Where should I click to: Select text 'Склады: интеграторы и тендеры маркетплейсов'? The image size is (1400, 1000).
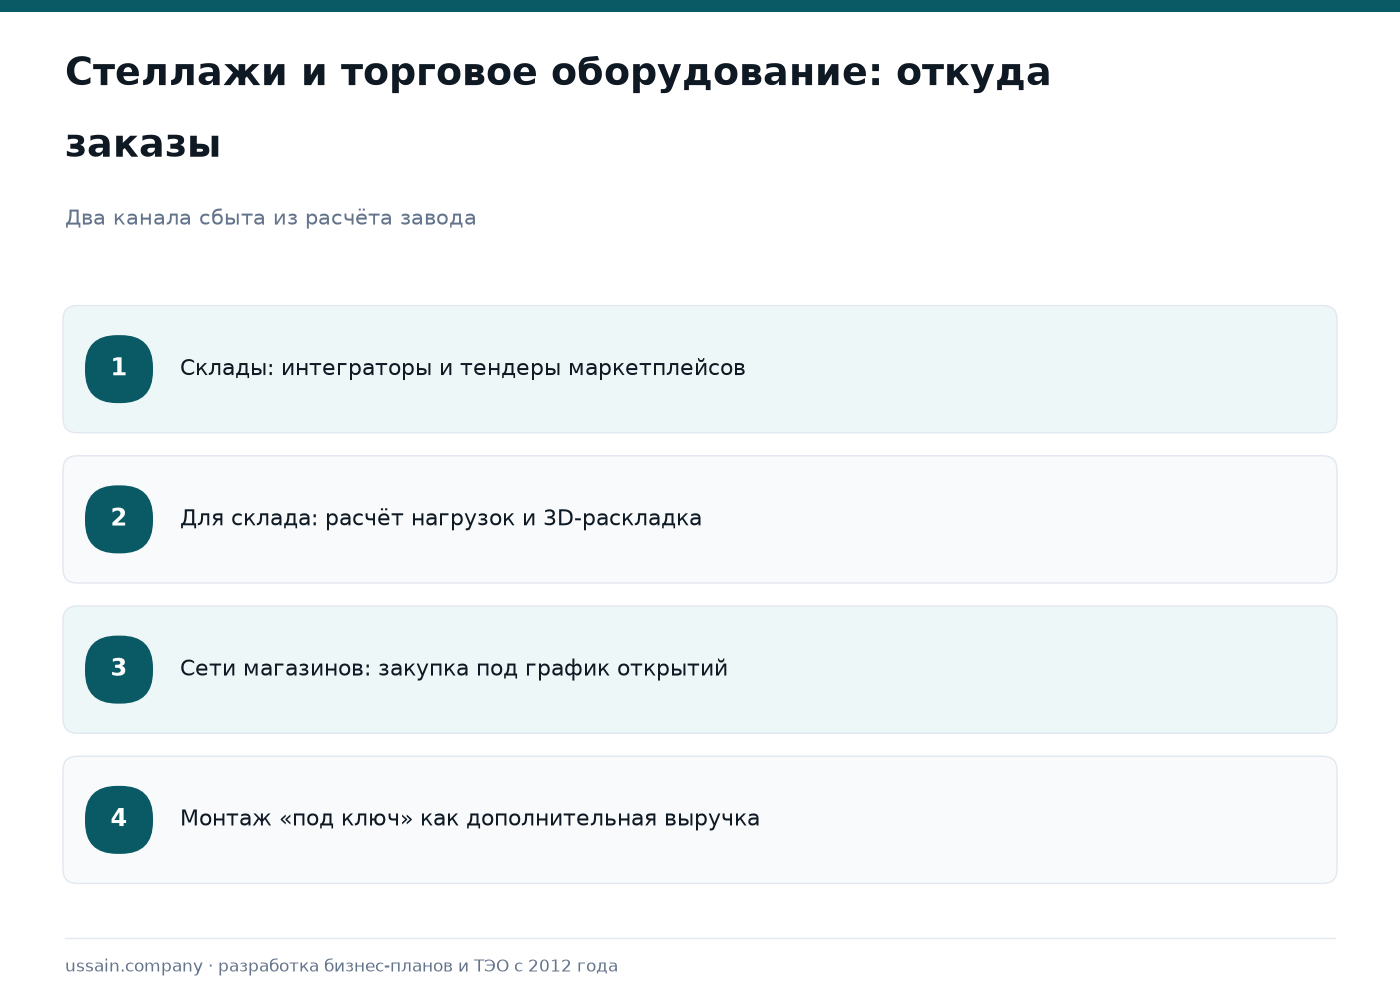tap(462, 368)
